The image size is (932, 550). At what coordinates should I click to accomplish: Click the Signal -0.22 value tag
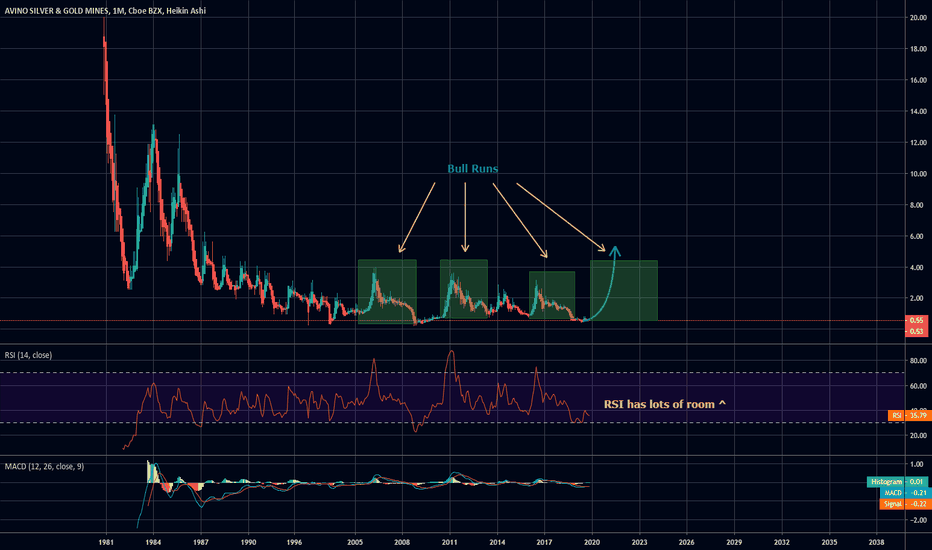903,504
